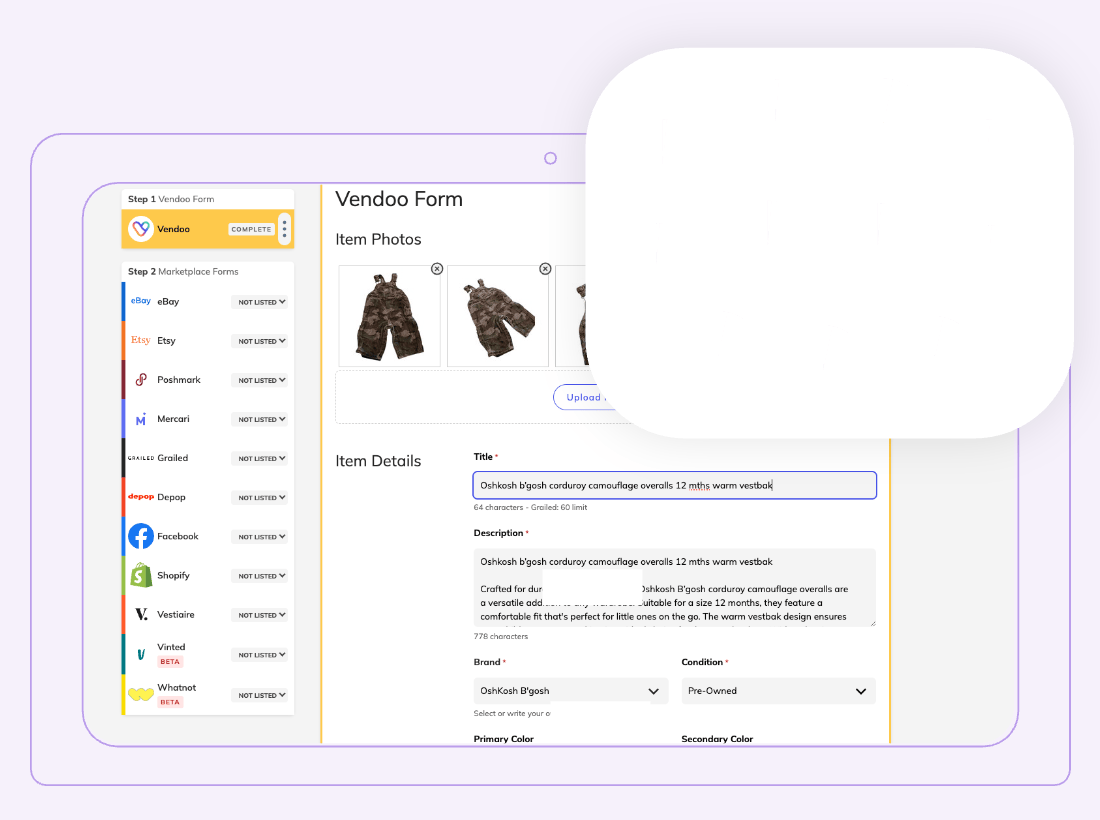Click the Vinted BETA badge
1100x820 pixels.
coord(170,661)
